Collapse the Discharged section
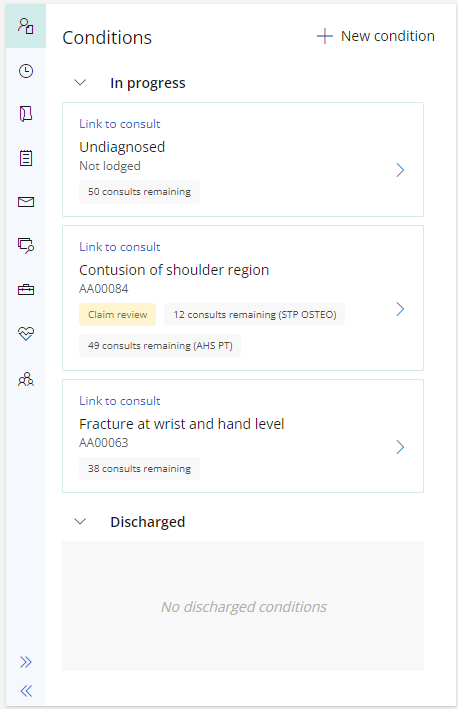 (80, 521)
